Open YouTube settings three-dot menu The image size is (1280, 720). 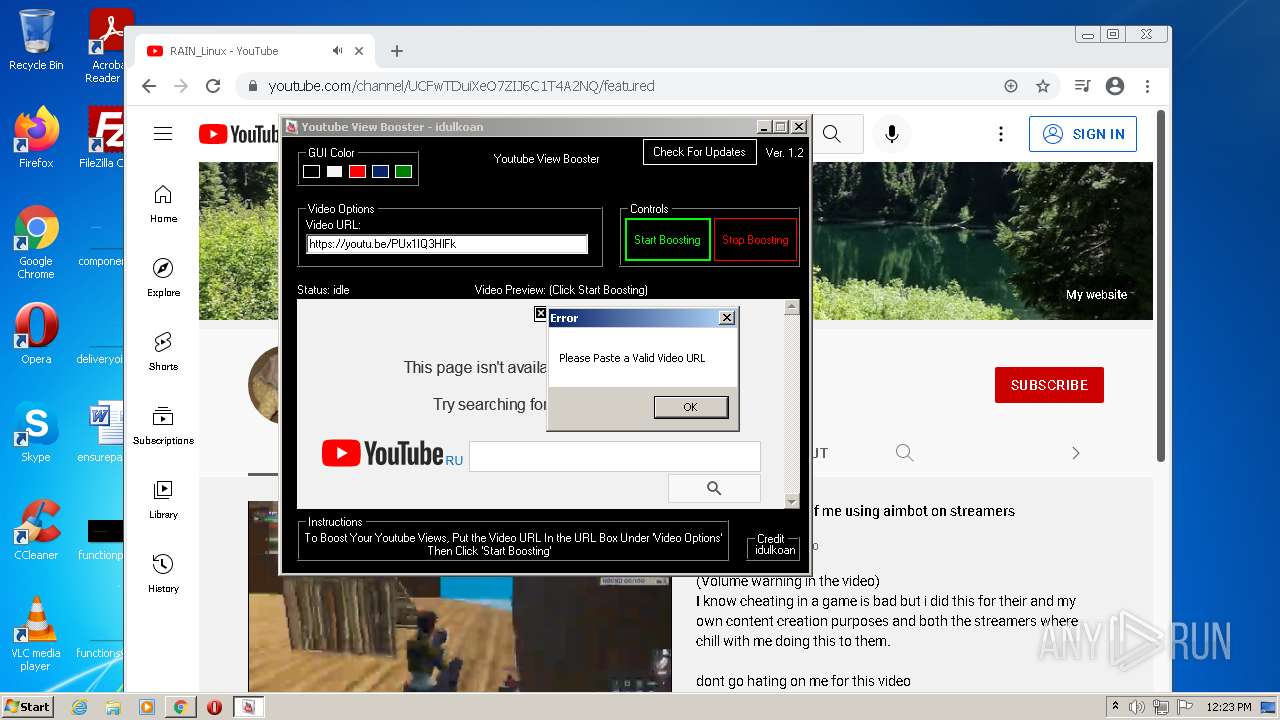click(x=1000, y=134)
